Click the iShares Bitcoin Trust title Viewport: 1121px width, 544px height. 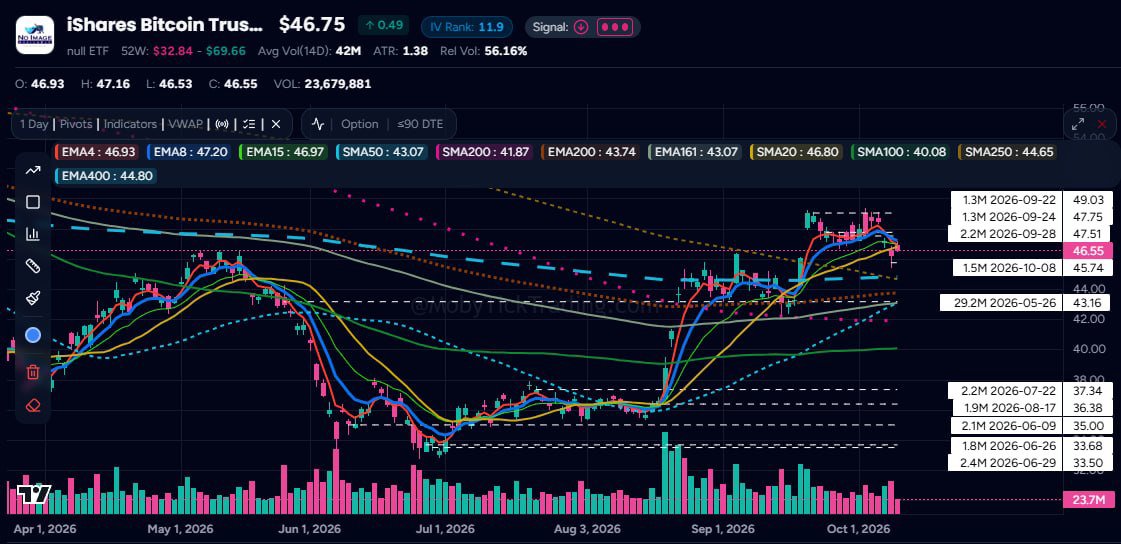click(x=164, y=26)
